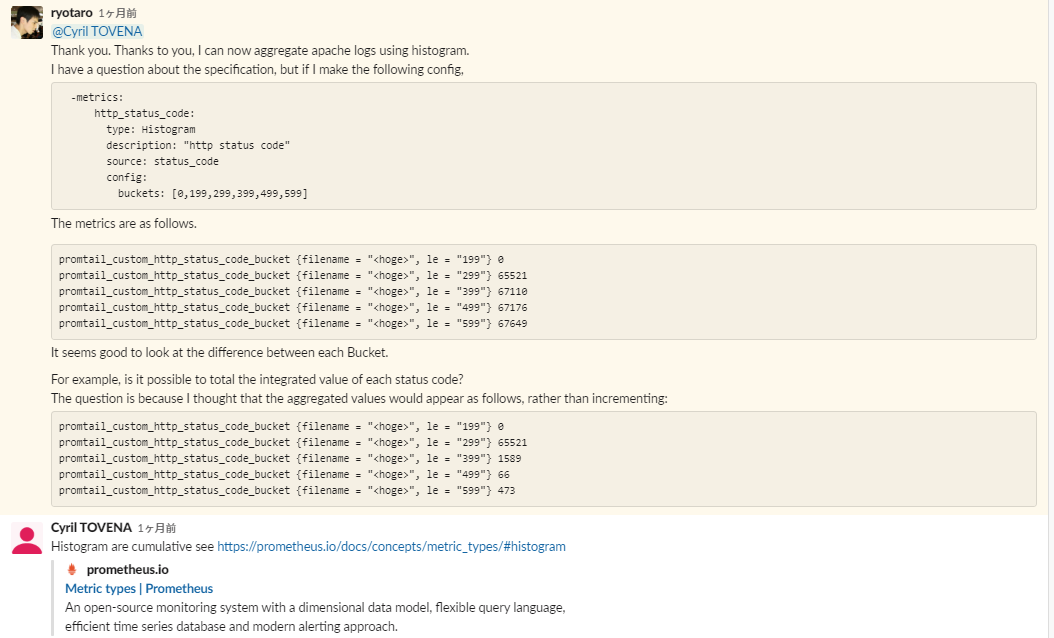Click the buckets: [0,199,299,399,499,599] line
This screenshot has width=1054, height=638.
coord(212,193)
